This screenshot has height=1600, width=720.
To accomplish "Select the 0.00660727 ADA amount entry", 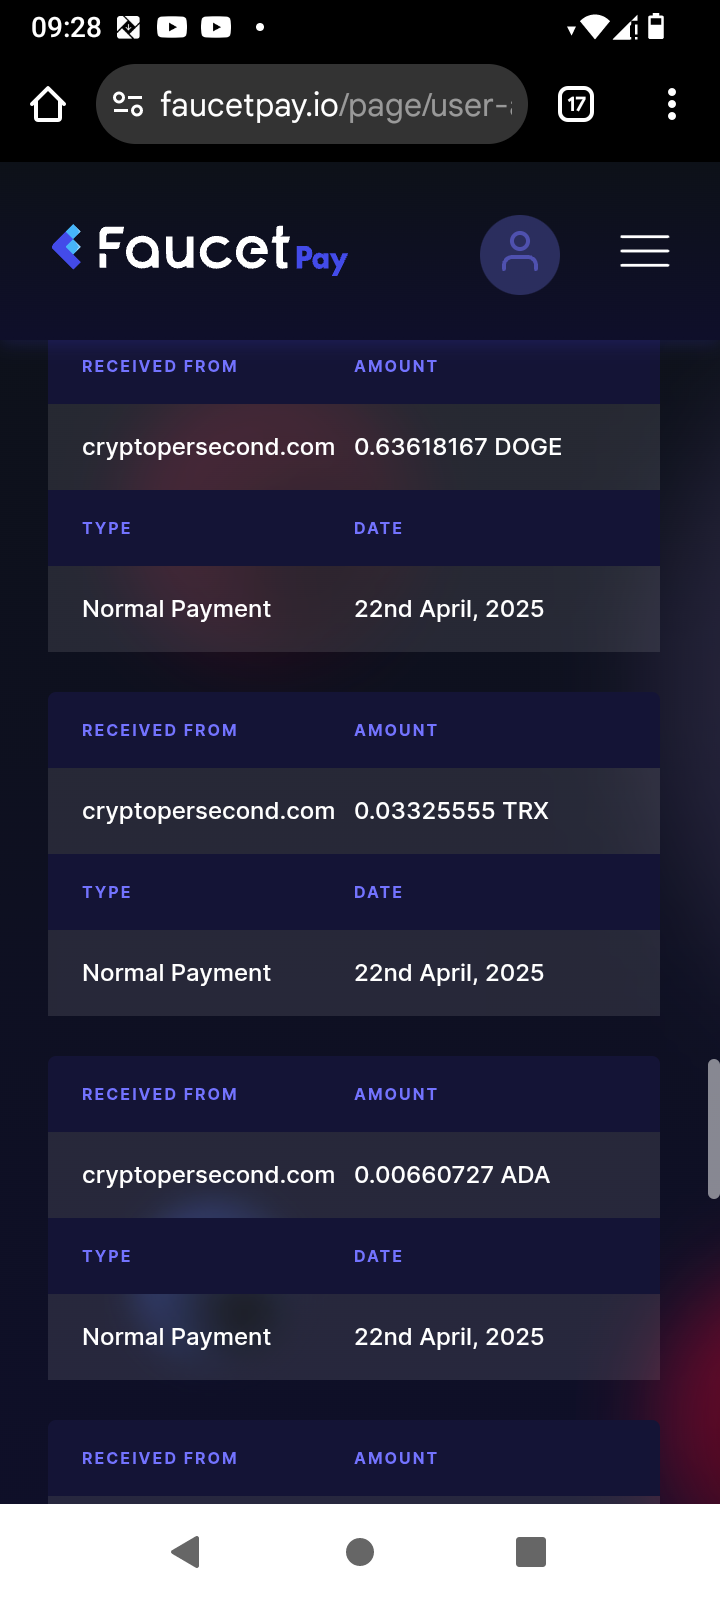I will point(452,1175).
